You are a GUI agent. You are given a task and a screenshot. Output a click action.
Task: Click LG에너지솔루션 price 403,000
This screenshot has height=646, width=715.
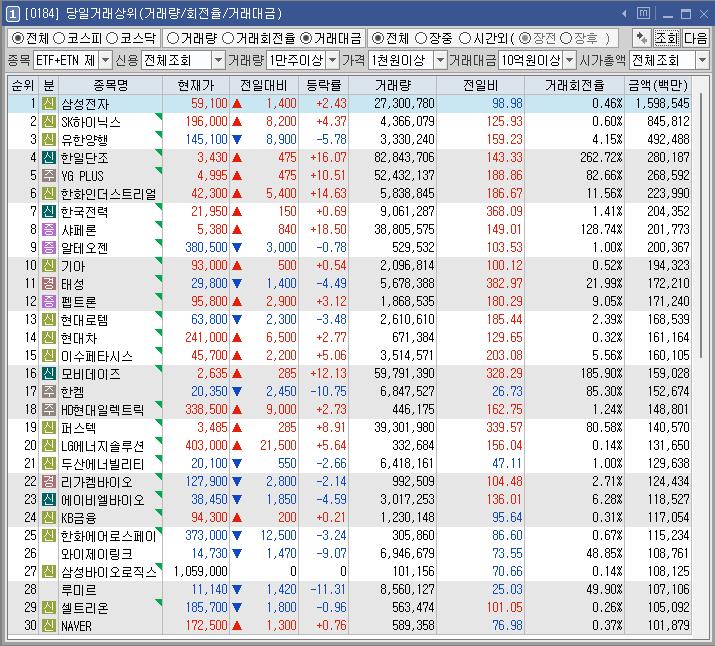(206, 445)
